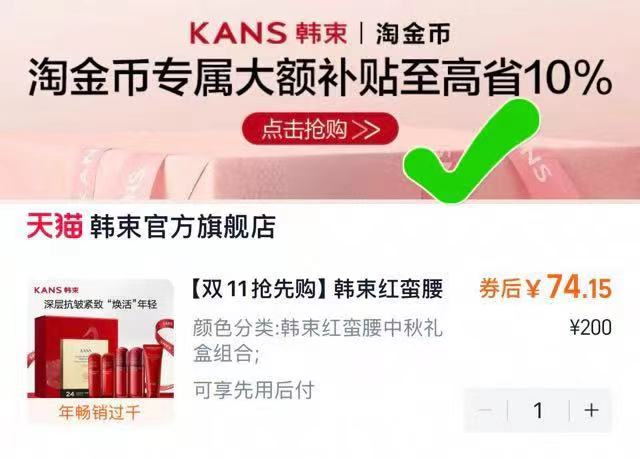Increase quantity with the plus button

[x=591, y=410]
